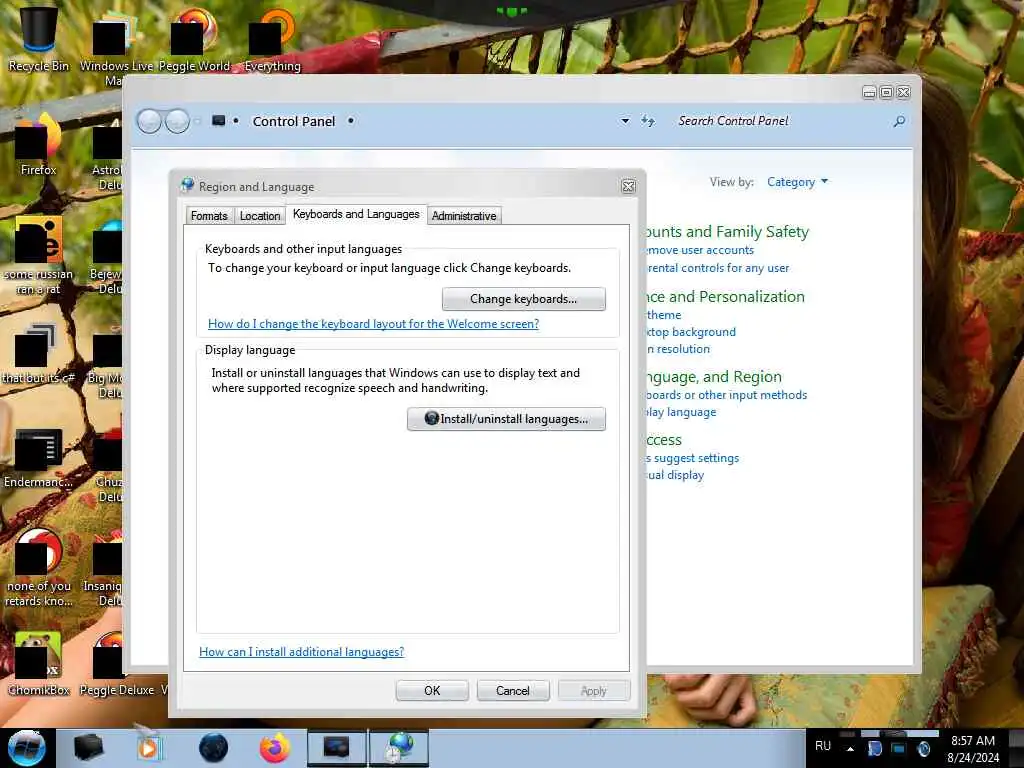Open the Recycle Bin desktop icon
The width and height of the screenshot is (1024, 768).
pyautogui.click(x=38, y=38)
